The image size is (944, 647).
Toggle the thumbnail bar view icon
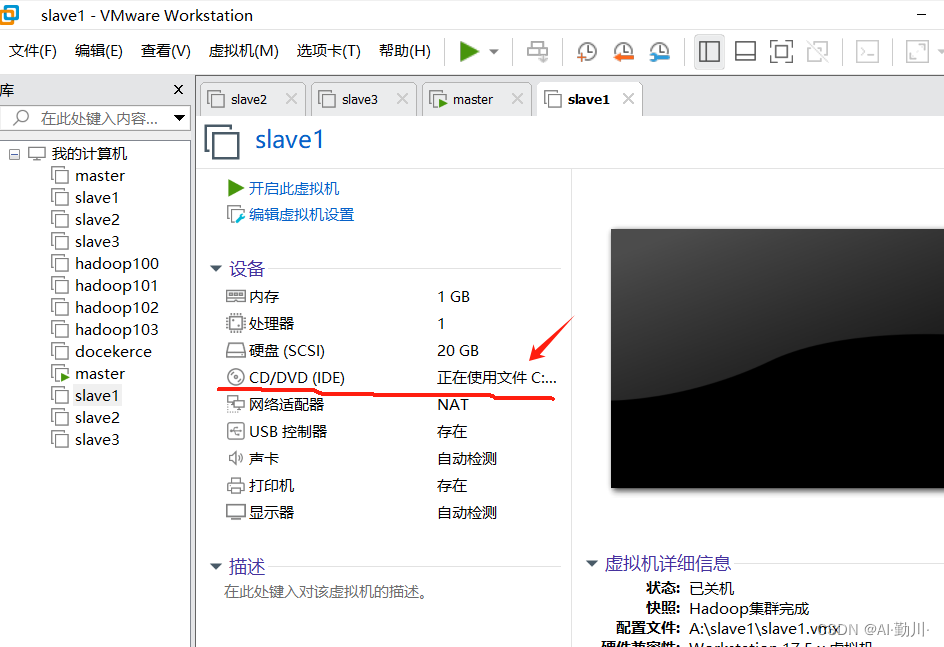pyautogui.click(x=745, y=52)
